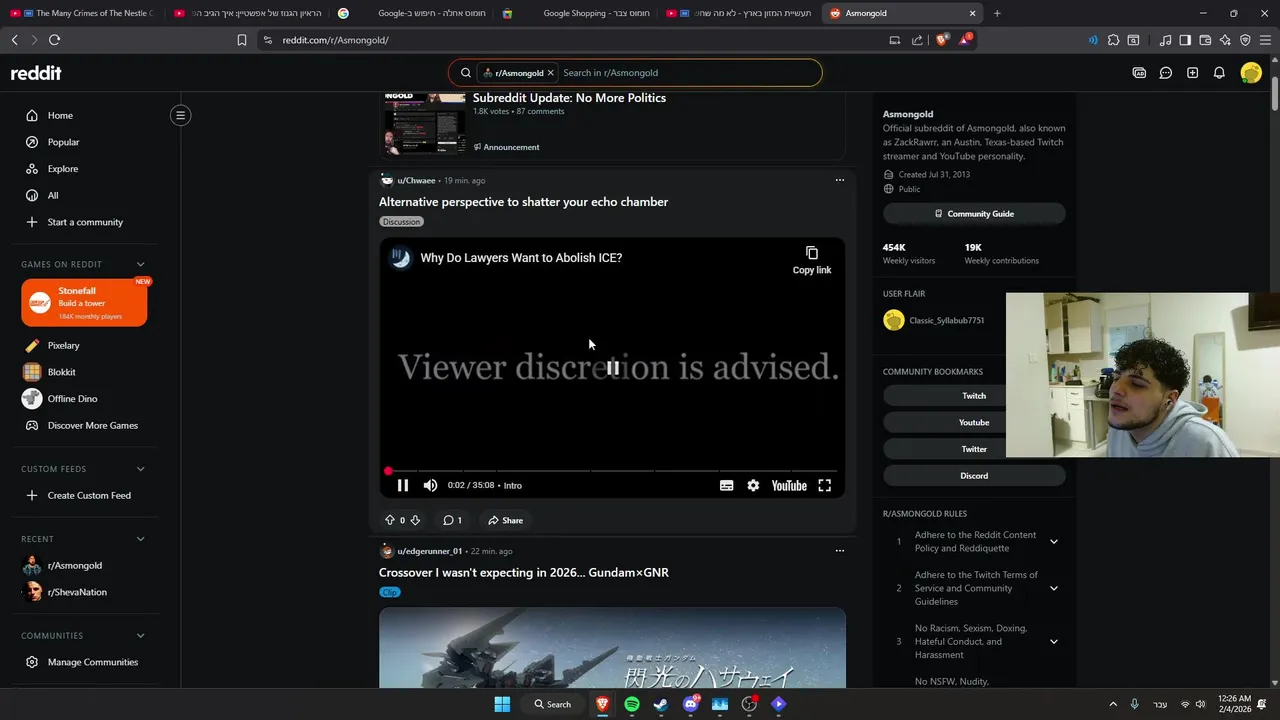Seek on the video progress bar
Viewport: 1280px width, 720px height.
[612, 471]
